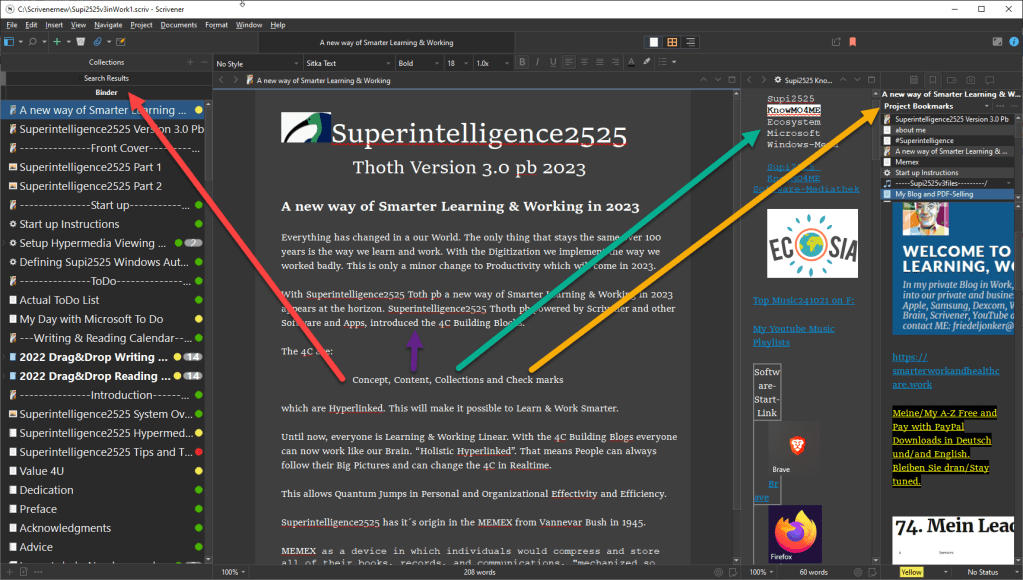Open the Search magnifier tool
Screen dimensions: 1023x580
pyautogui.click(x=32, y=42)
